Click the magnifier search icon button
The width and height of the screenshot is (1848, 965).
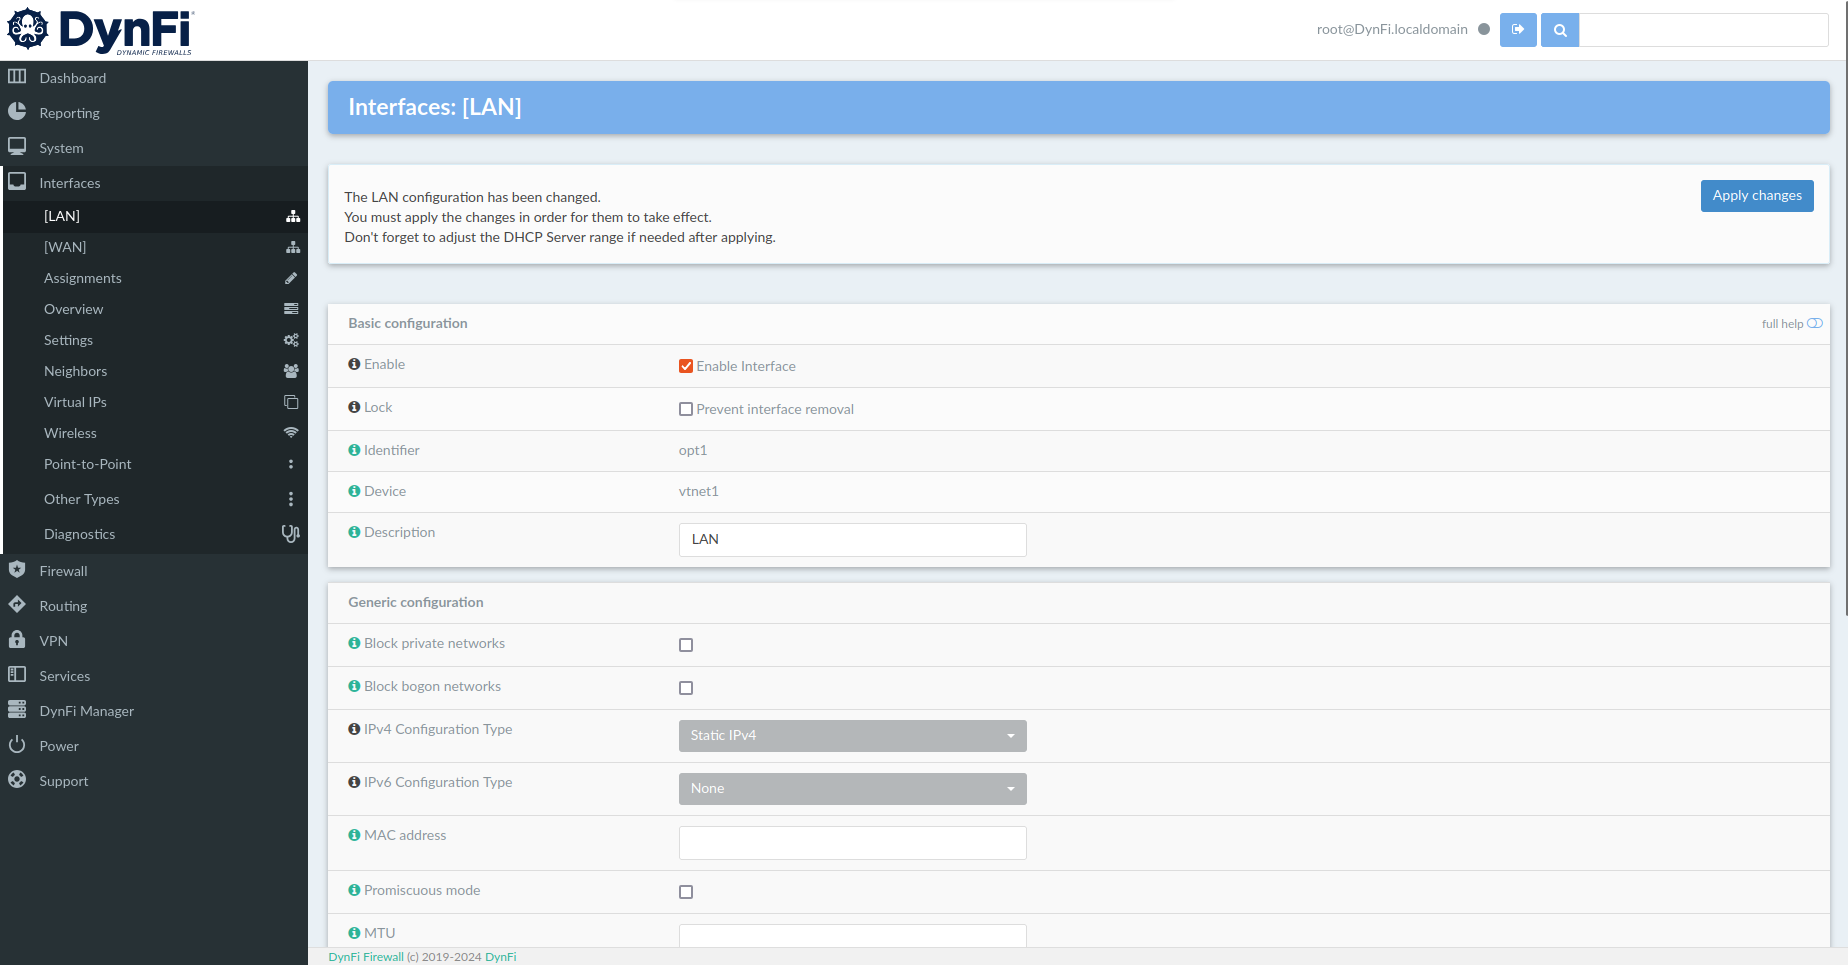[1559, 30]
